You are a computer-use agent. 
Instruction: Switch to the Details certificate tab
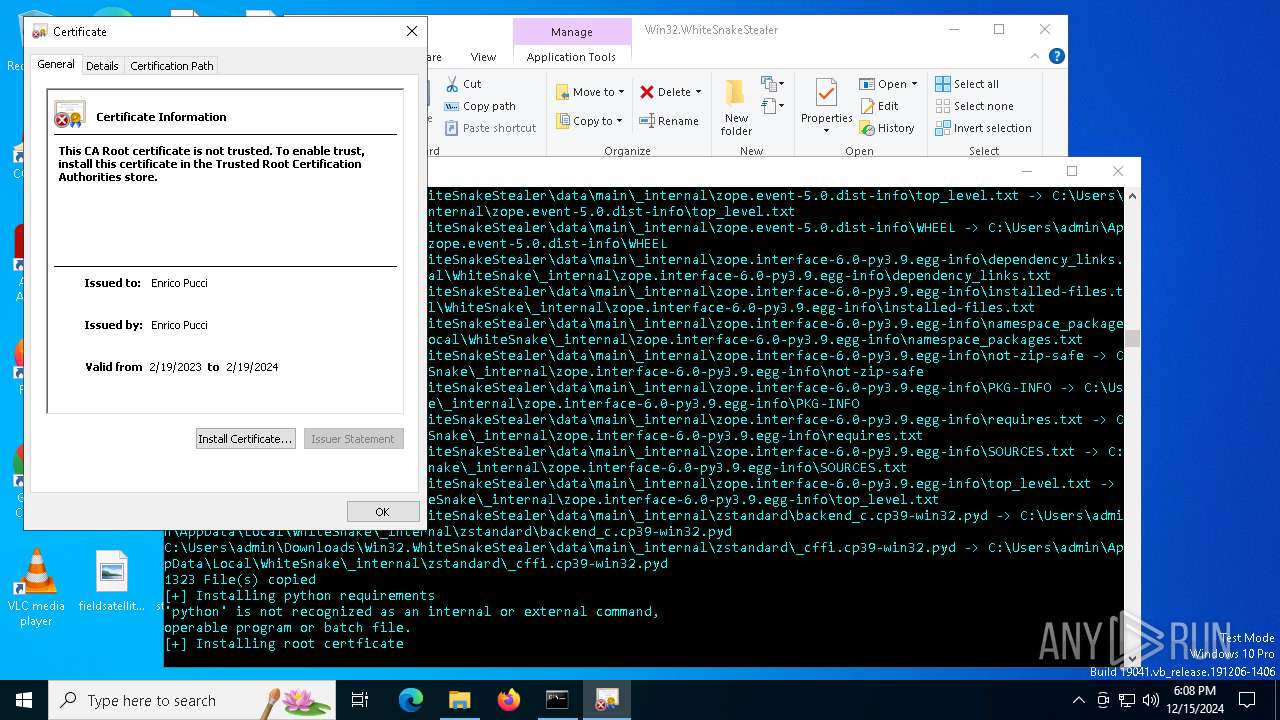[x=102, y=66]
